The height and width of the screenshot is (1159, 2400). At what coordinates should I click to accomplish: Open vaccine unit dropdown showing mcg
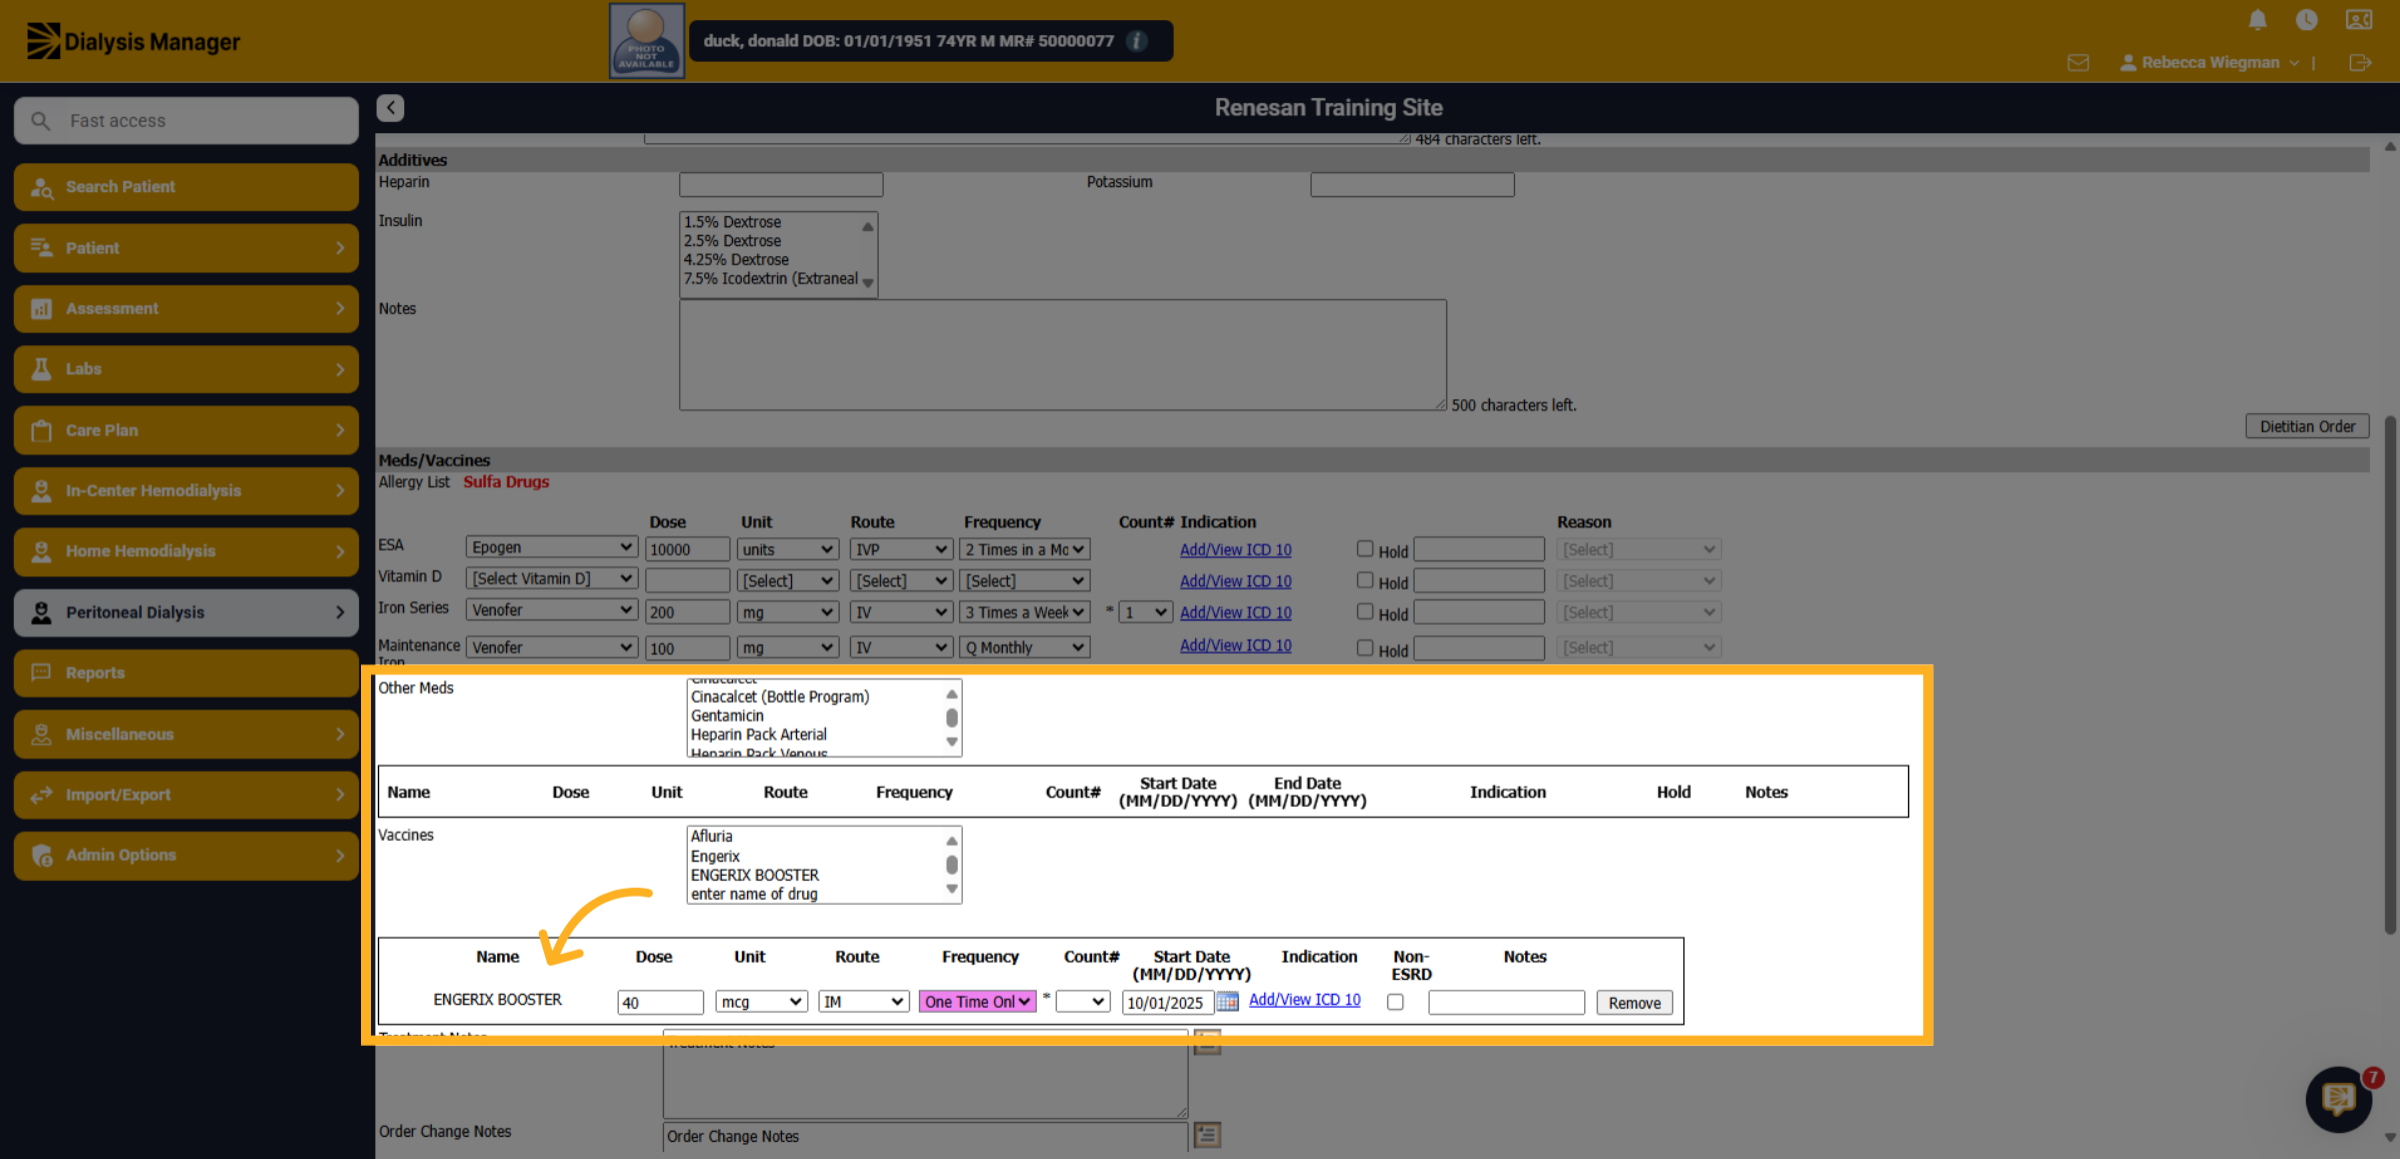[x=761, y=1002]
